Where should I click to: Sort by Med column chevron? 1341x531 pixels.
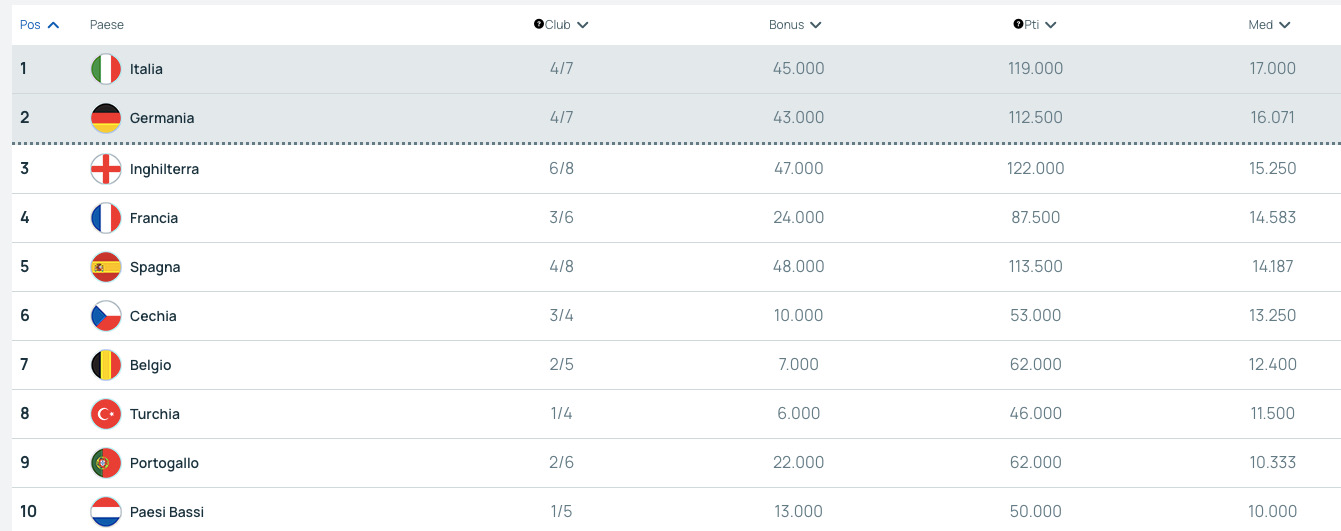1285,25
